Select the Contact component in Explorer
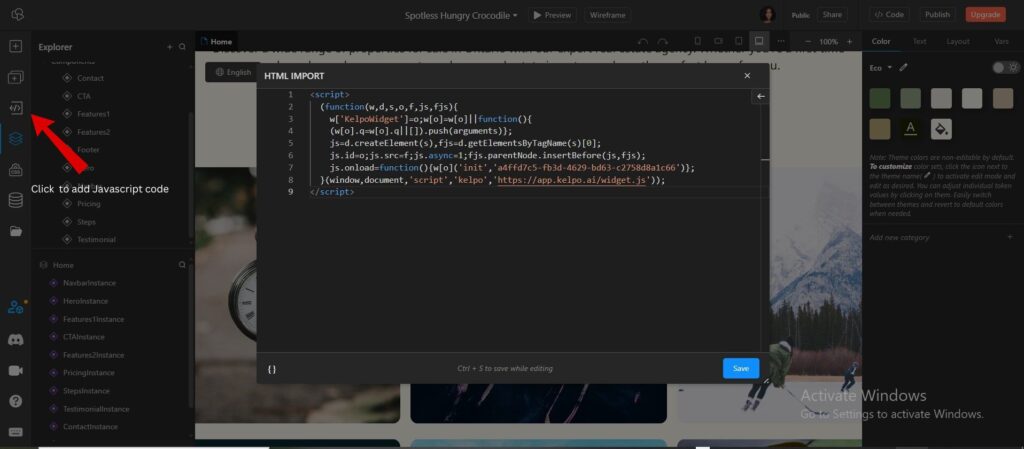This screenshot has width=1024, height=449. (90, 78)
